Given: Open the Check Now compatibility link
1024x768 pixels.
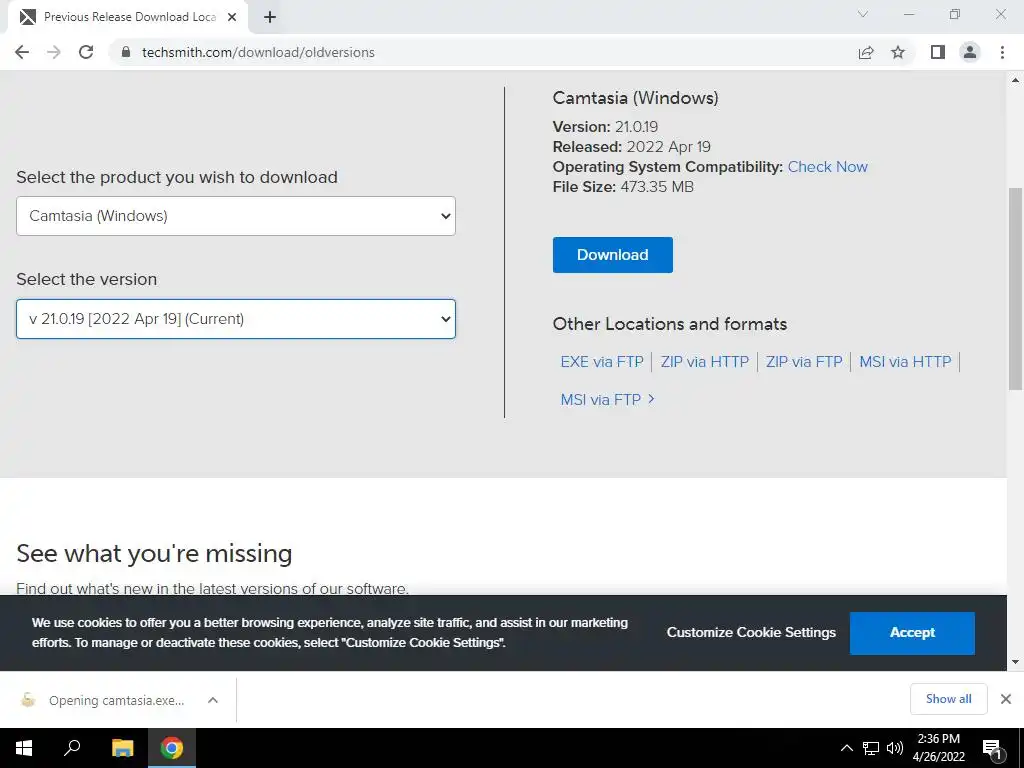Looking at the screenshot, I should point(827,167).
